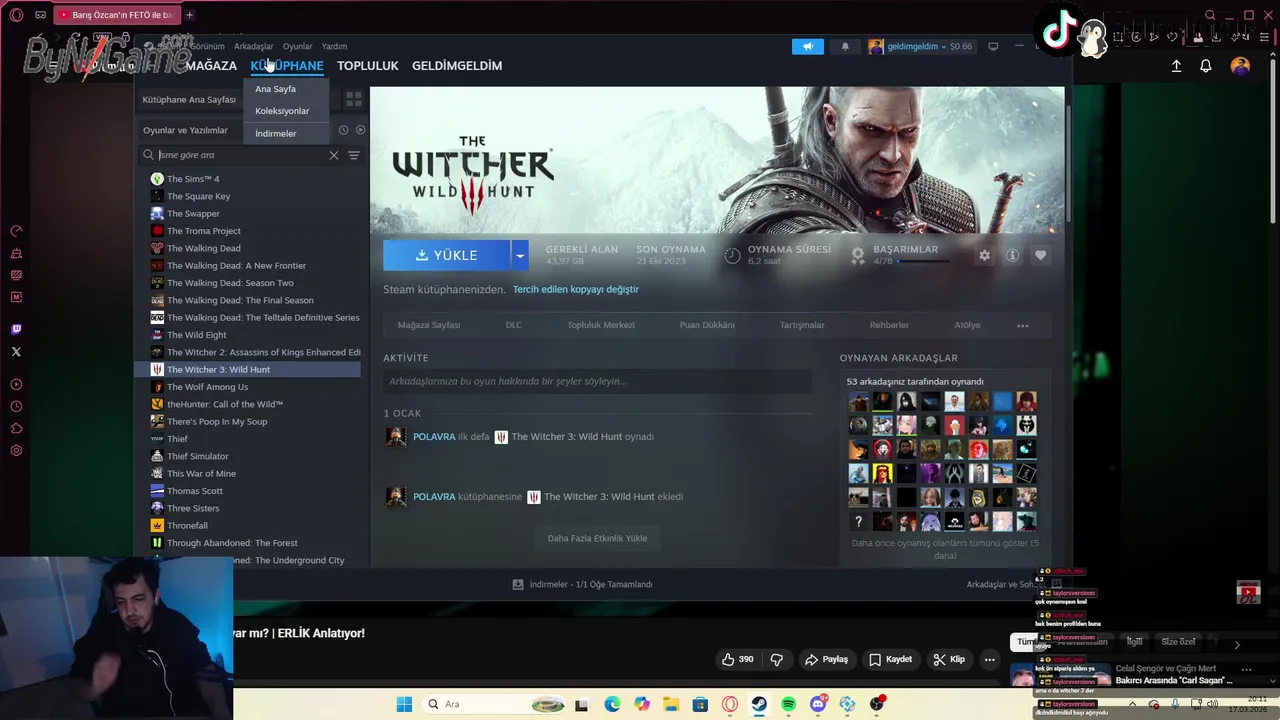1280x720 pixels.
Task: Open İndirmeler status in Steam bottom bar
Action: click(582, 584)
